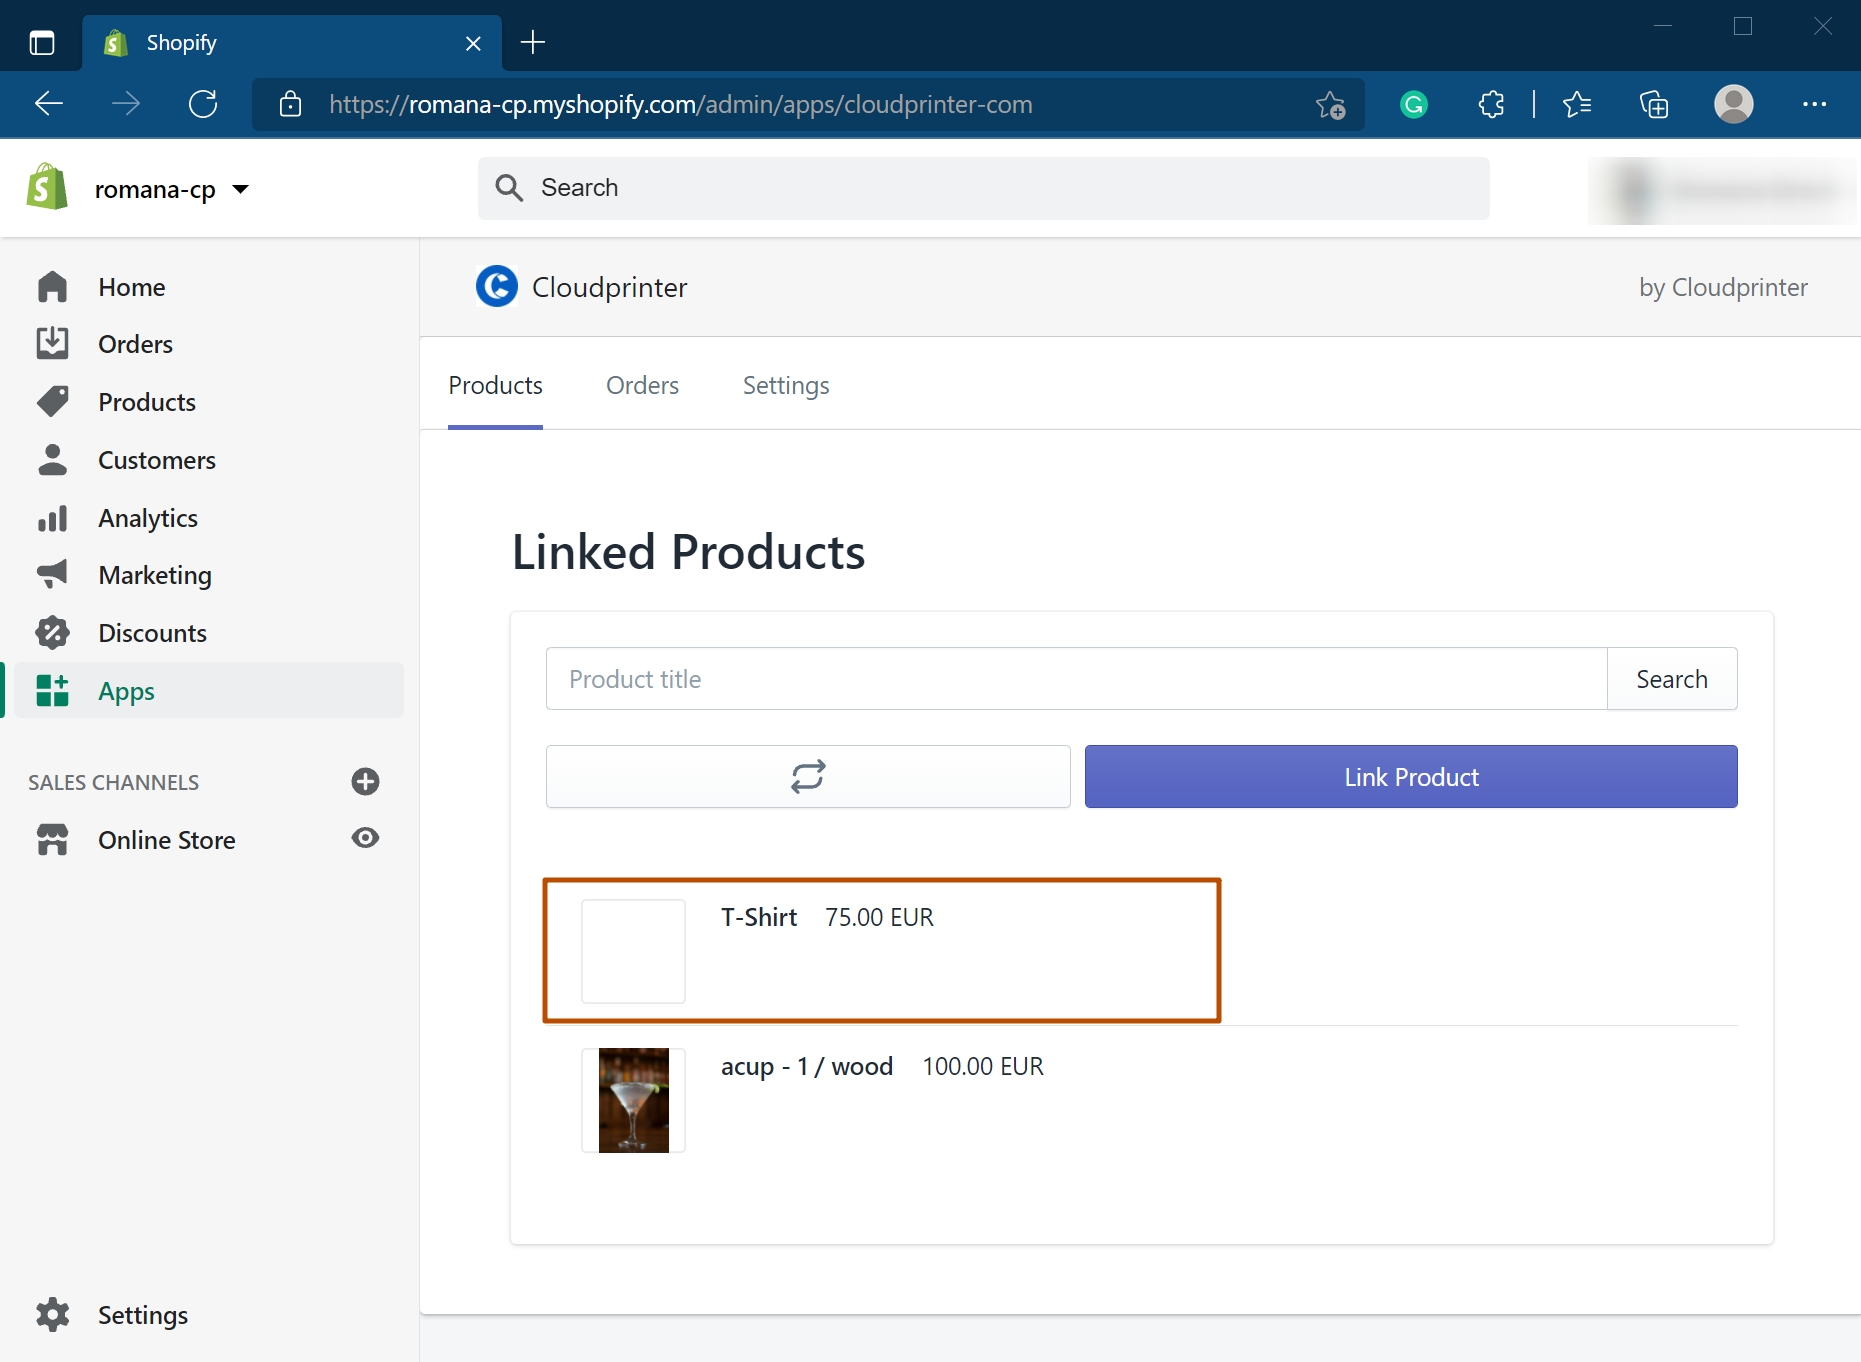Open the Home sidebar icon
The image size is (1861, 1362).
pos(52,287)
